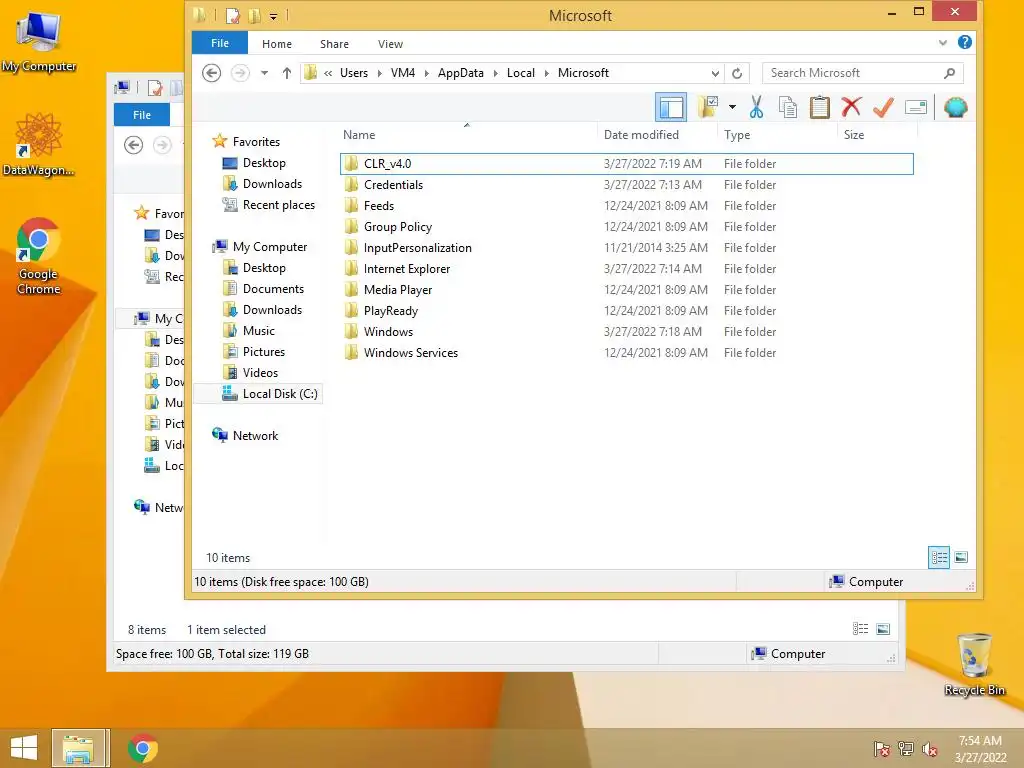Switch to the Share ribbon tab
Image resolution: width=1024 pixels, height=768 pixels.
334,44
